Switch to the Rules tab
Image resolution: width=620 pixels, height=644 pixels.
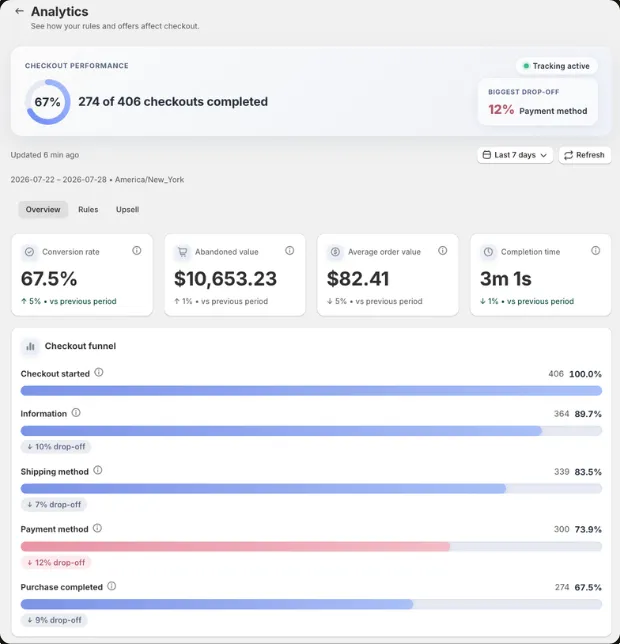pyautogui.click(x=88, y=209)
